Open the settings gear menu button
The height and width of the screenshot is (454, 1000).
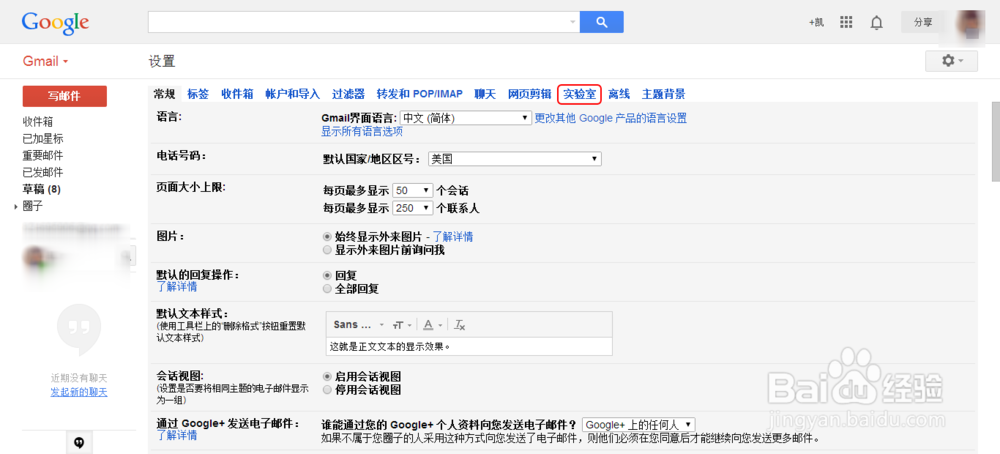coord(951,61)
